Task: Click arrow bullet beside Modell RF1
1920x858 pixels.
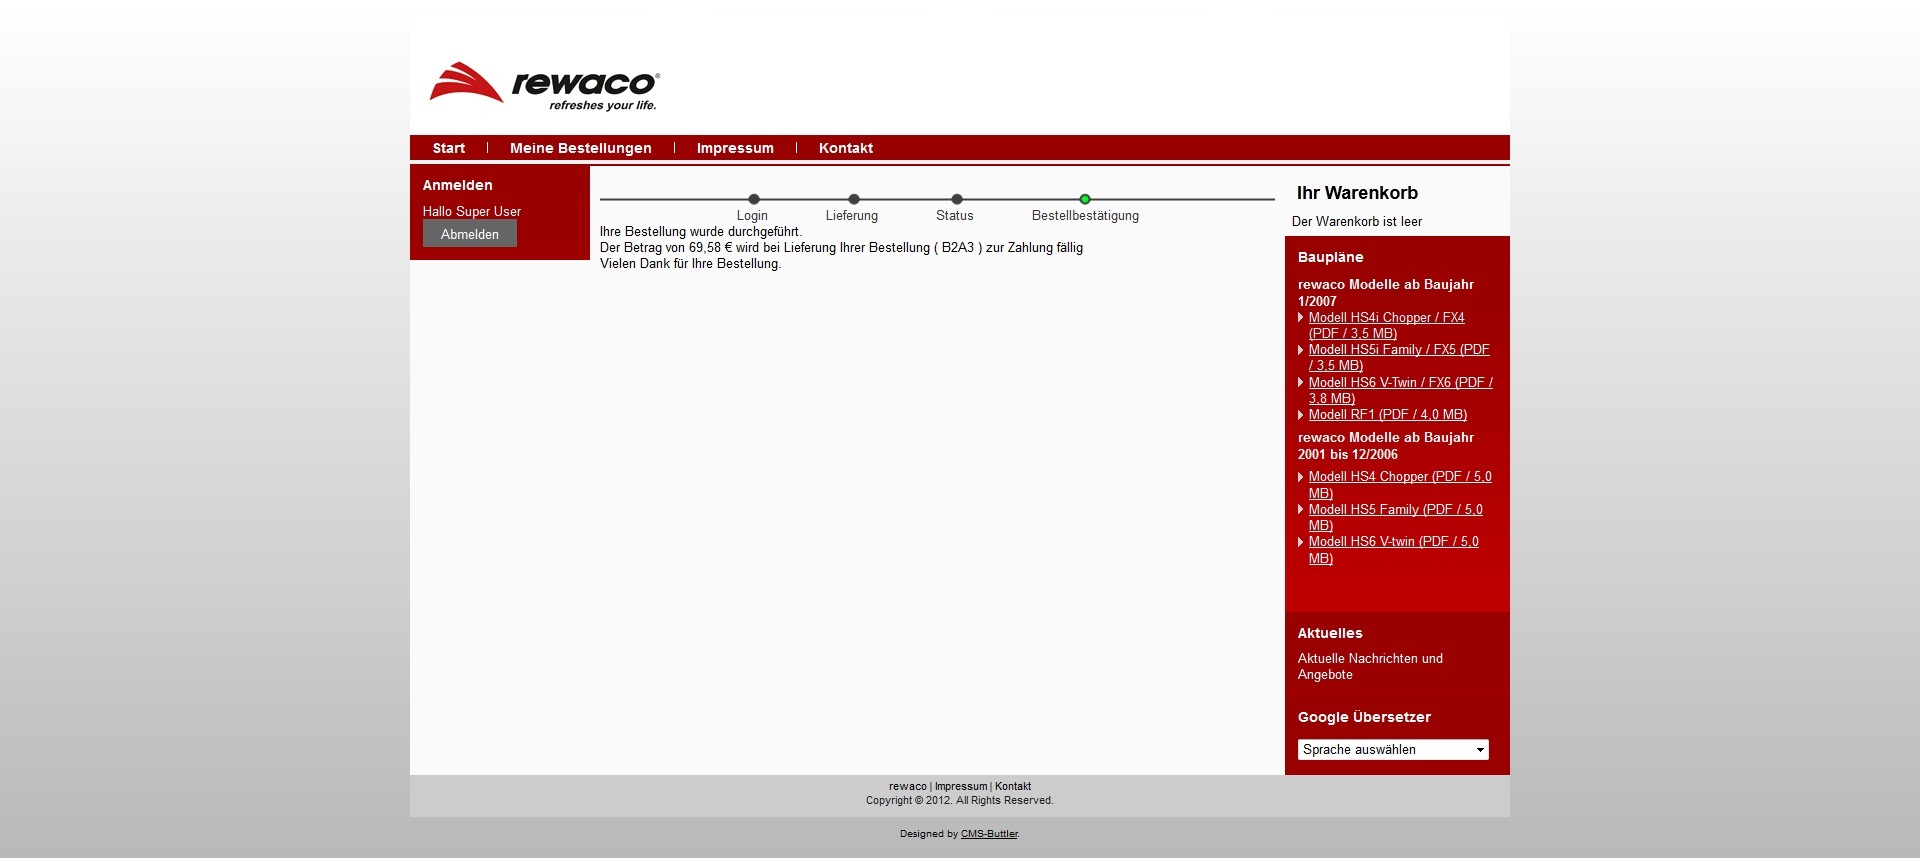Action: click(1300, 415)
